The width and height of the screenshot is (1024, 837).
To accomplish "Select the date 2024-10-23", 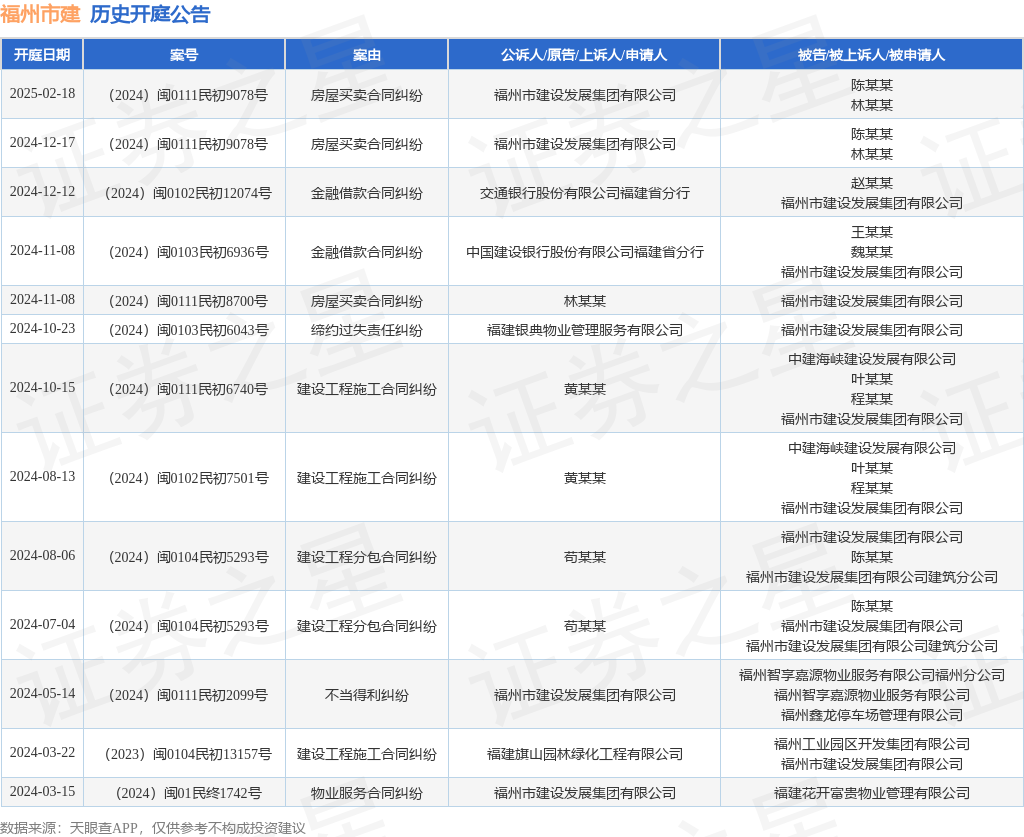I will click(x=42, y=328).
